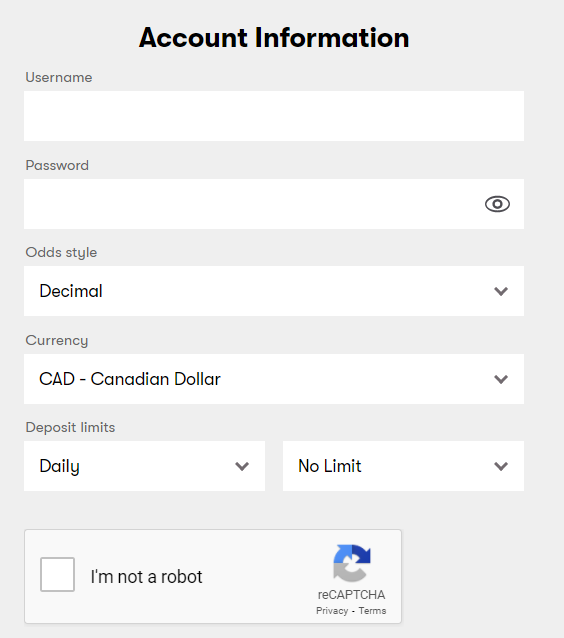Focus the Username text field
Screen dimensions: 564x638
pyautogui.click(x=274, y=116)
